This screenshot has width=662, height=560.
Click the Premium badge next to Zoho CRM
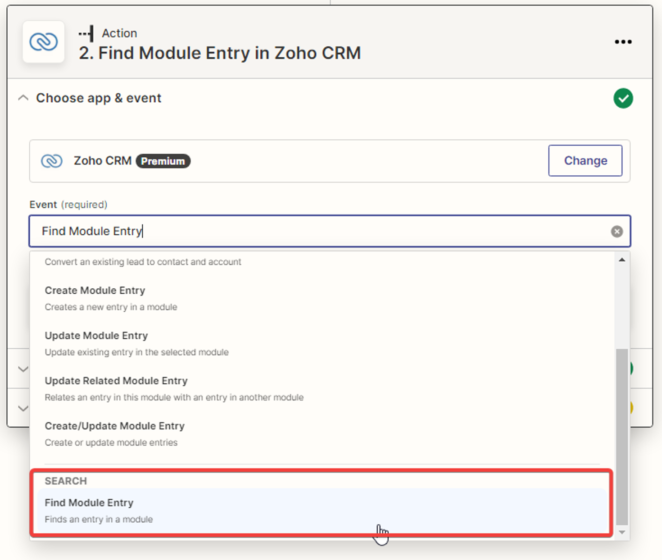click(x=163, y=161)
